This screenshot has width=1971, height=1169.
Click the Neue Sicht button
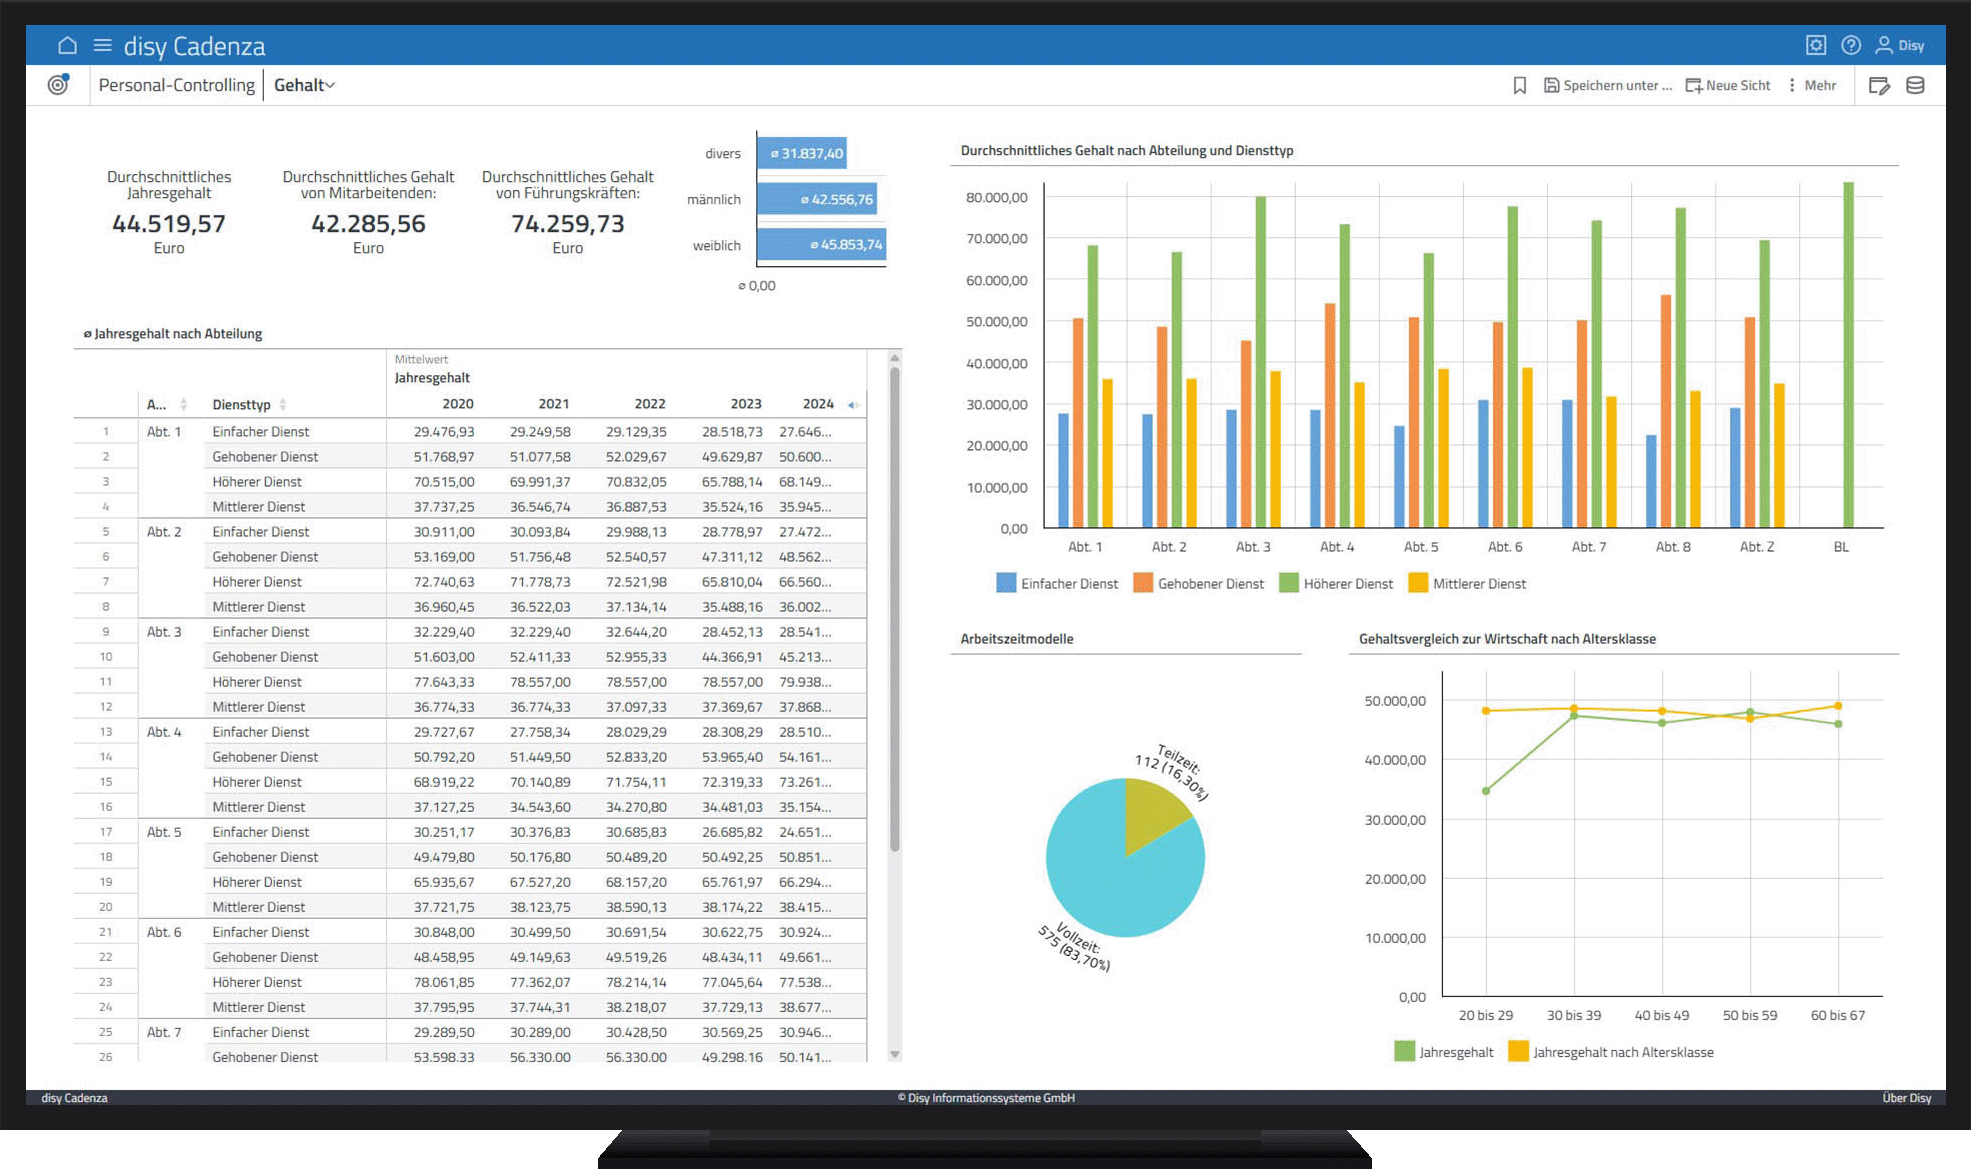tap(1727, 86)
